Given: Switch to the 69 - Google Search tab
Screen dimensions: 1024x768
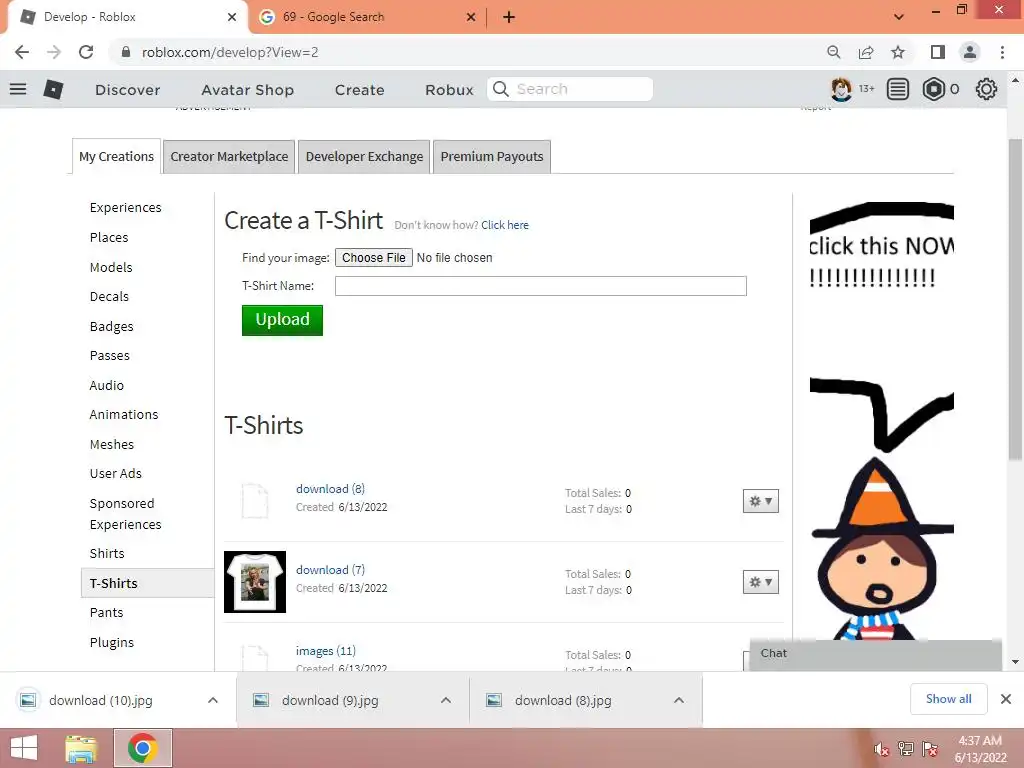Looking at the screenshot, I should (x=368, y=17).
